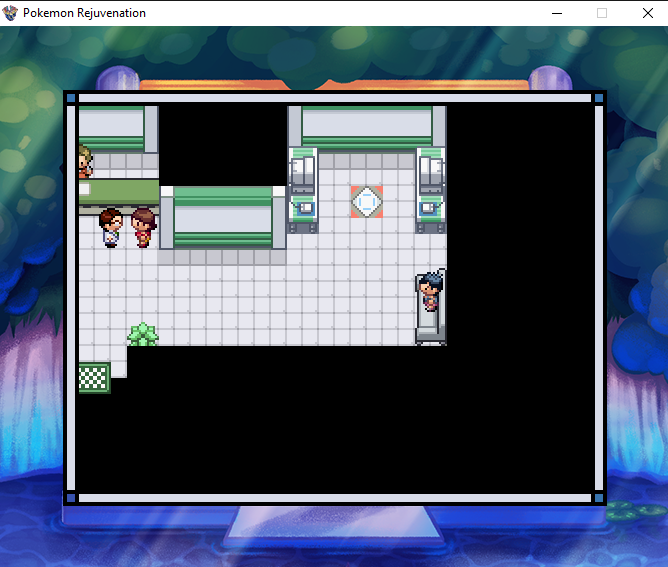Select the green potted plant

tap(143, 334)
